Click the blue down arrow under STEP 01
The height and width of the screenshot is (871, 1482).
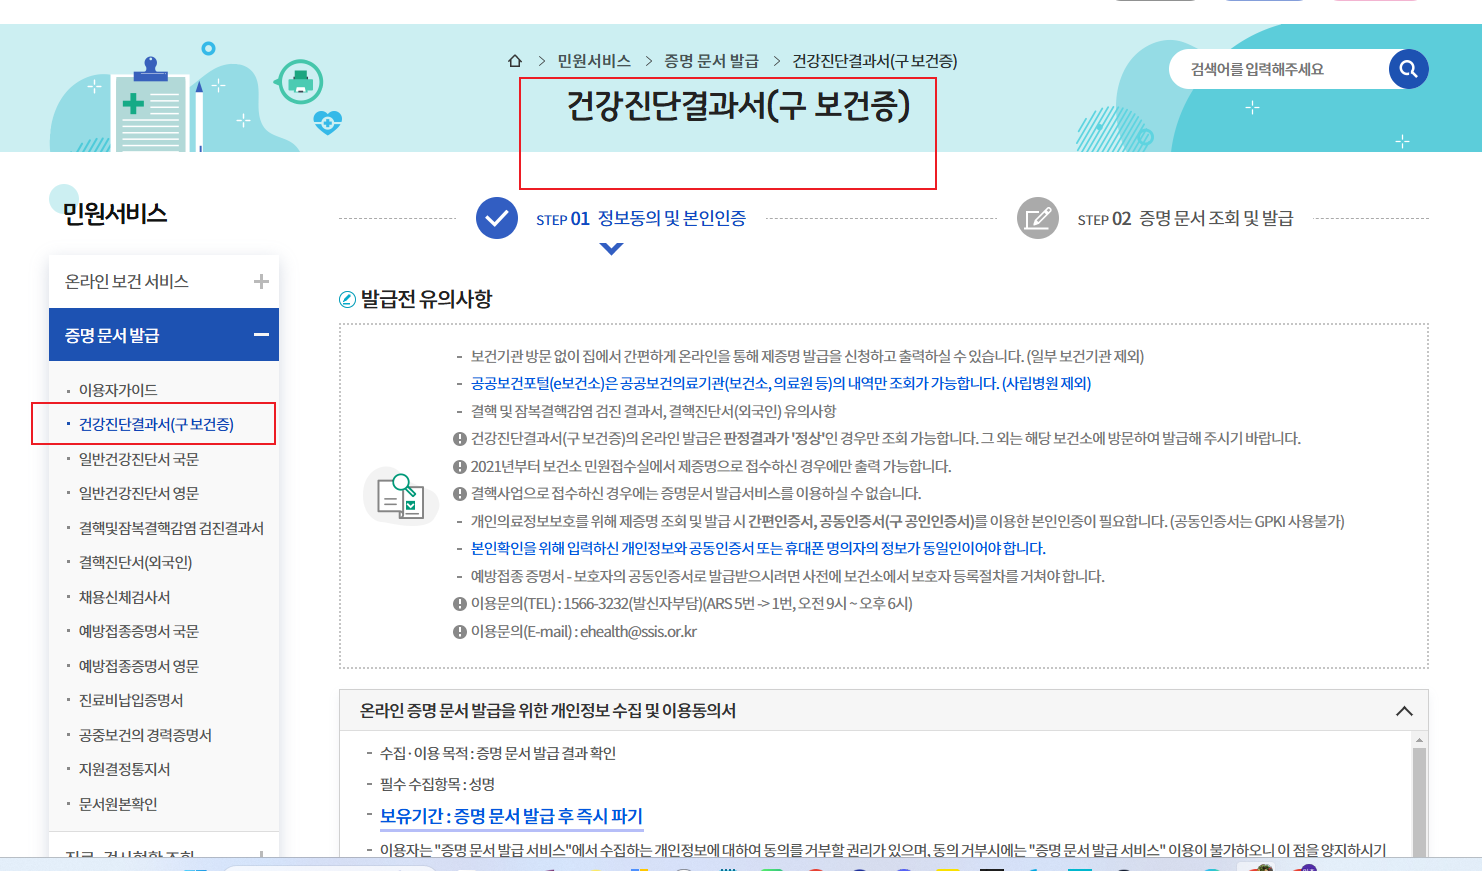611,248
